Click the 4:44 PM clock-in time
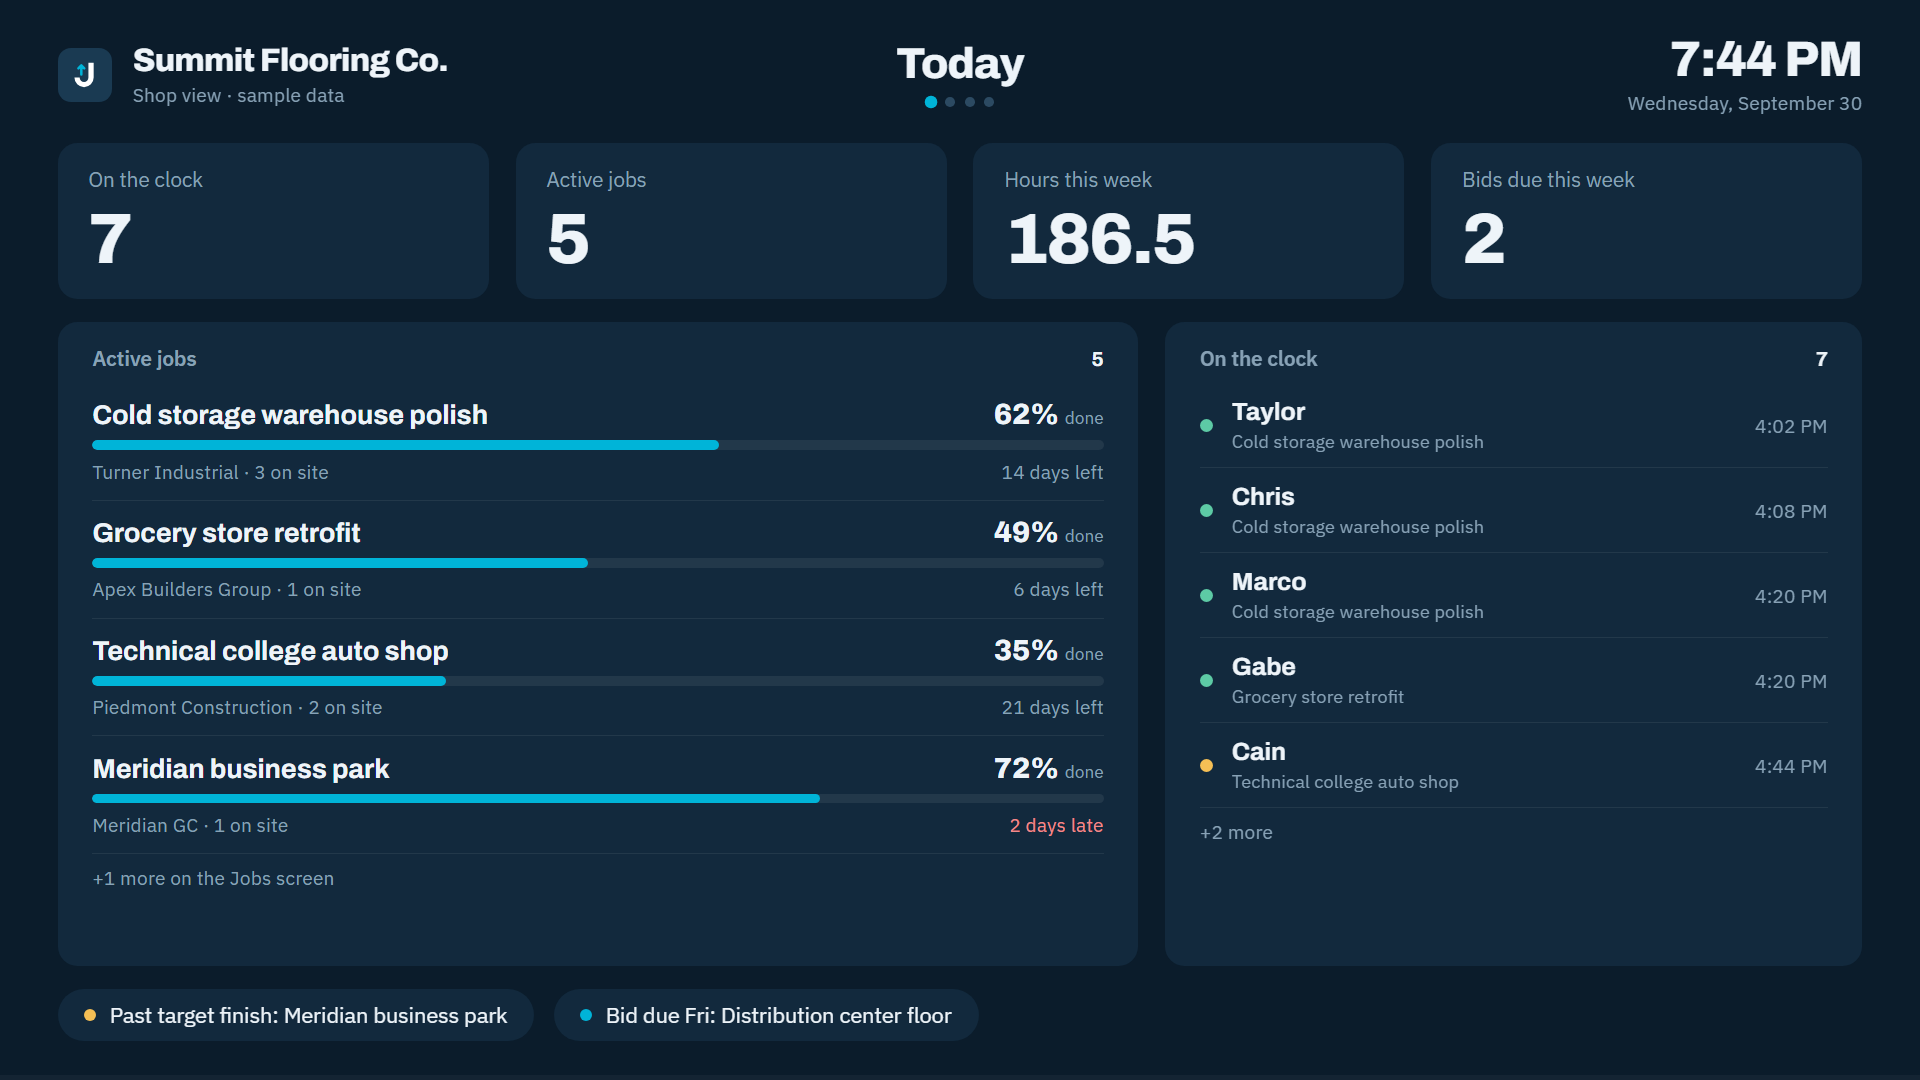This screenshot has width=1920, height=1080. click(x=1790, y=766)
